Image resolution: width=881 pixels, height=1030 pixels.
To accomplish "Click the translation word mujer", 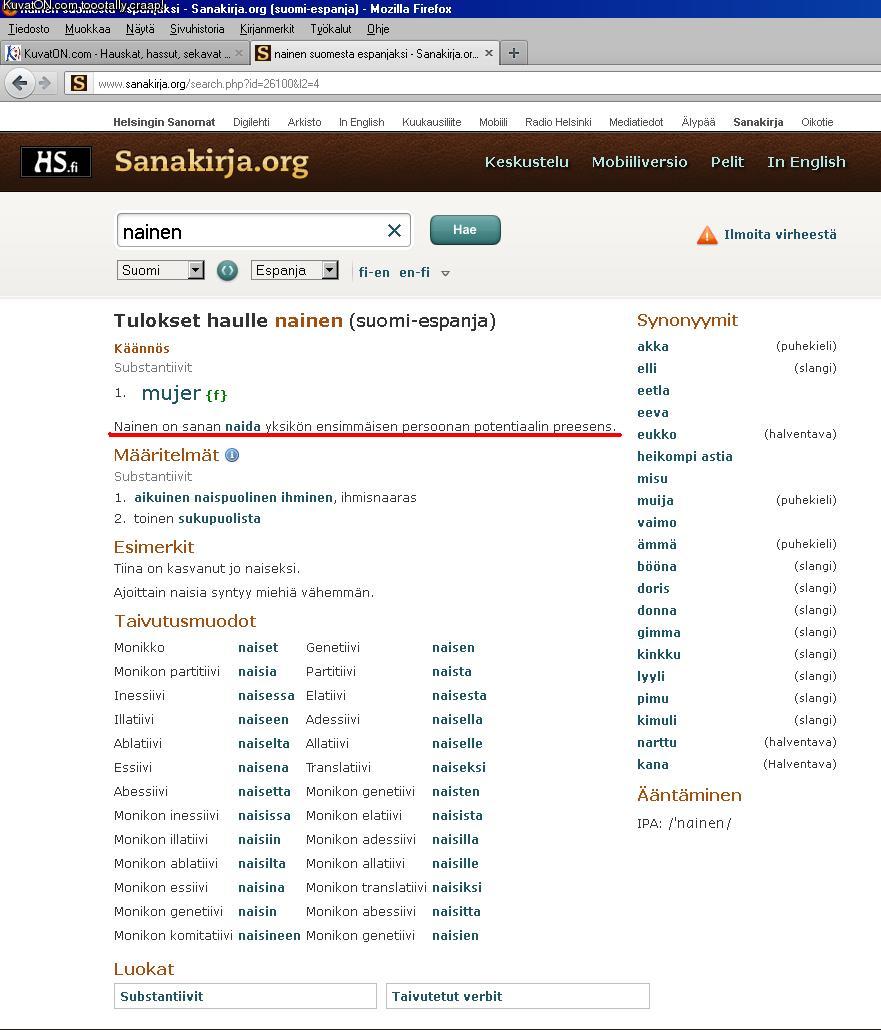I will tap(171, 393).
